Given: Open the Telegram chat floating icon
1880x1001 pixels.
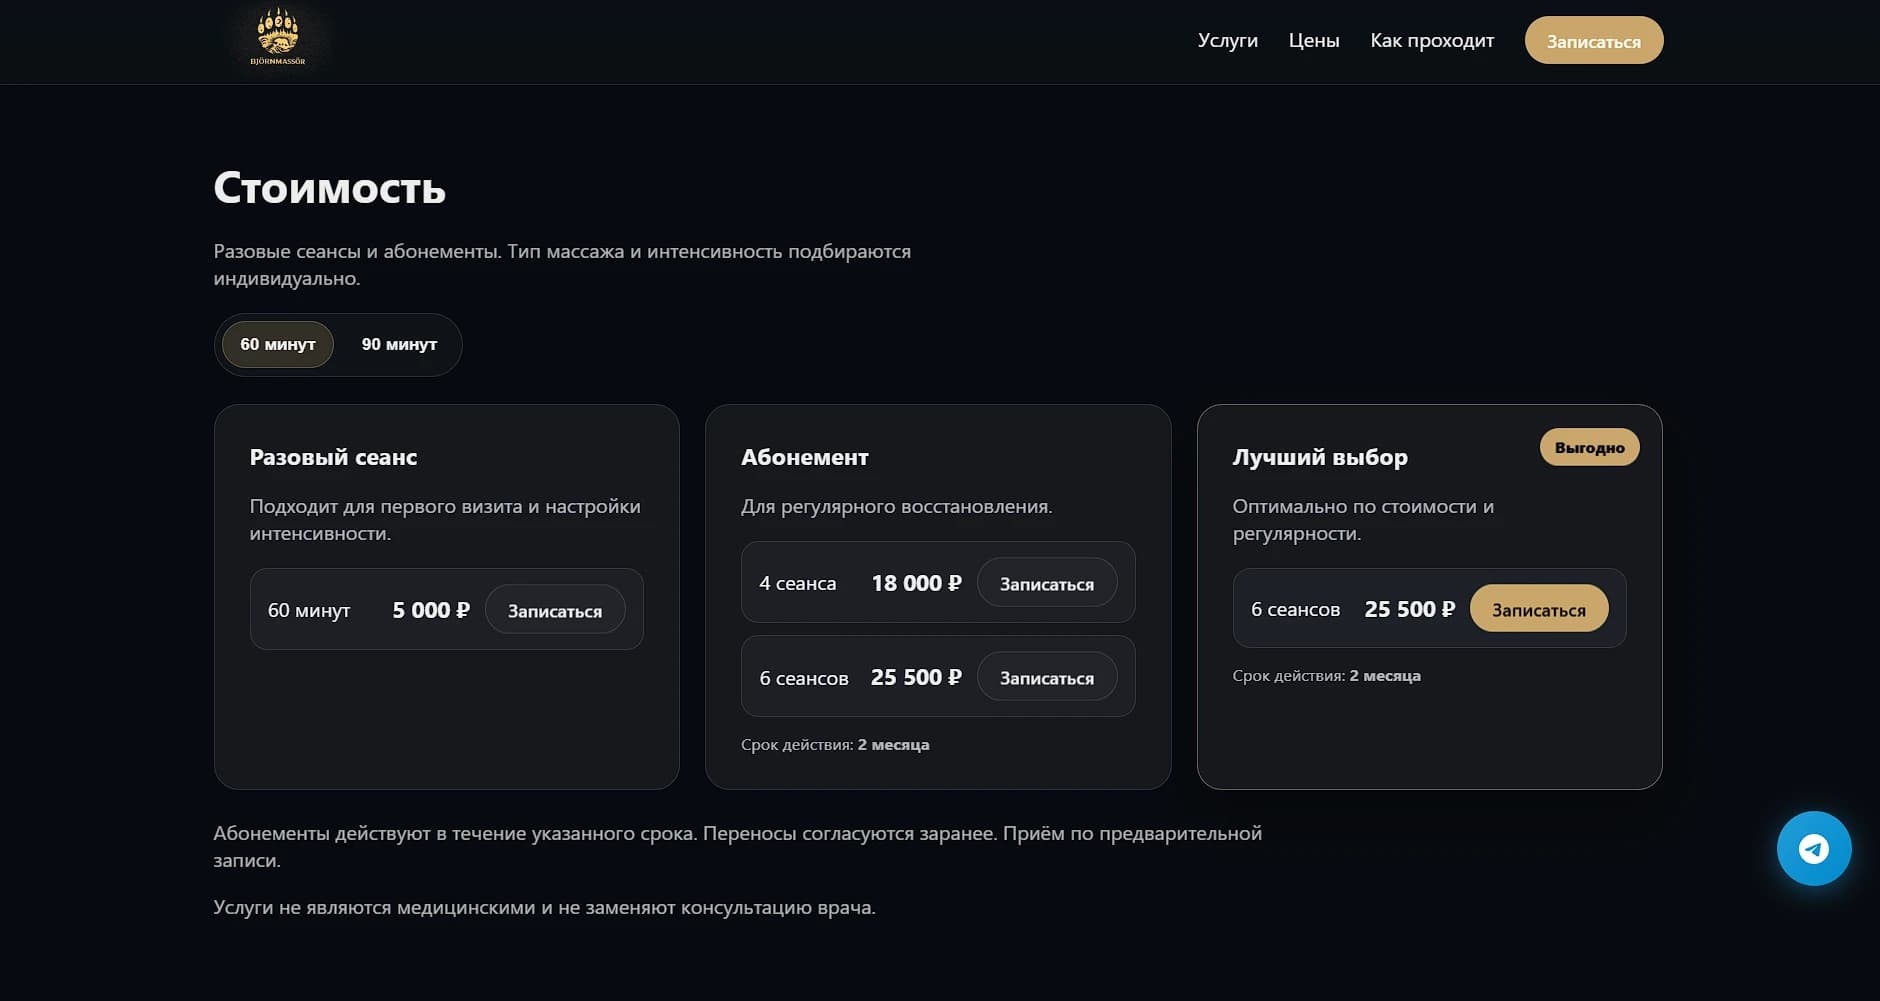Looking at the screenshot, I should 1813,848.
